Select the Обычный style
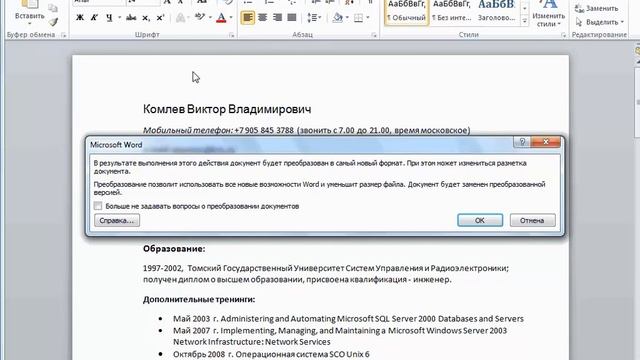Image resolution: width=640 pixels, height=360 pixels. pyautogui.click(x=407, y=12)
